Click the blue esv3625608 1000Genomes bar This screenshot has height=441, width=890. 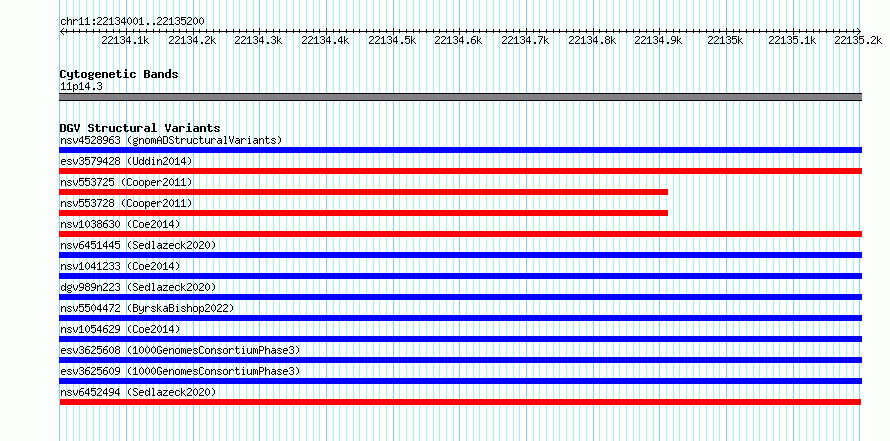point(460,360)
